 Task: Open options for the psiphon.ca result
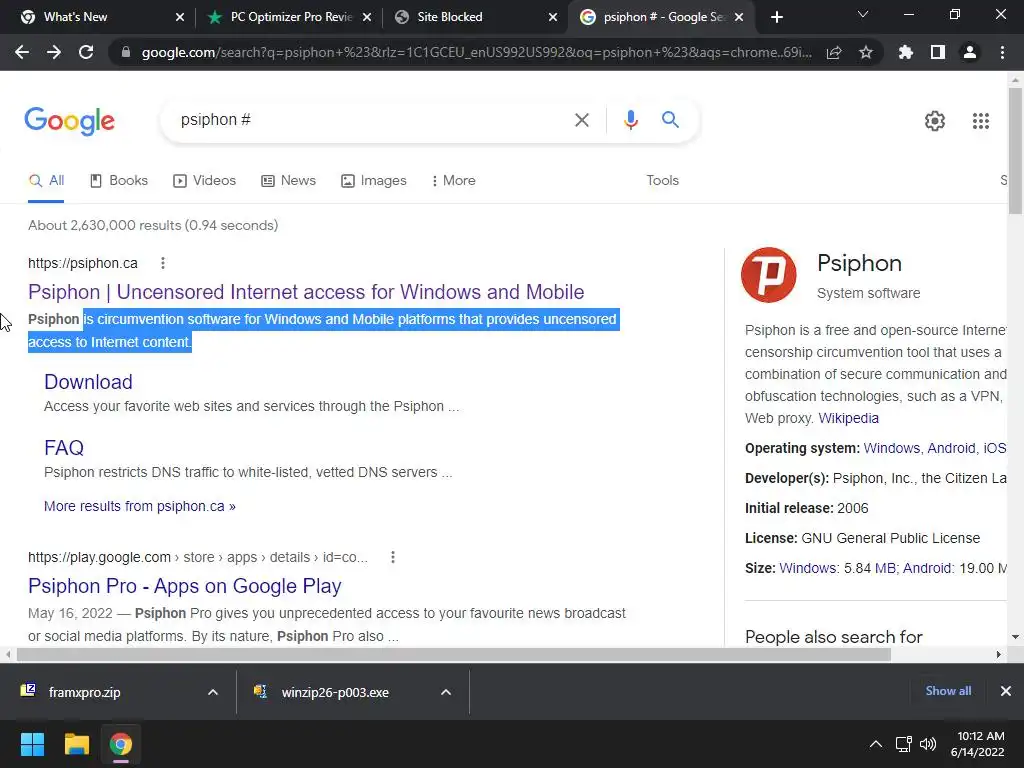click(x=163, y=263)
